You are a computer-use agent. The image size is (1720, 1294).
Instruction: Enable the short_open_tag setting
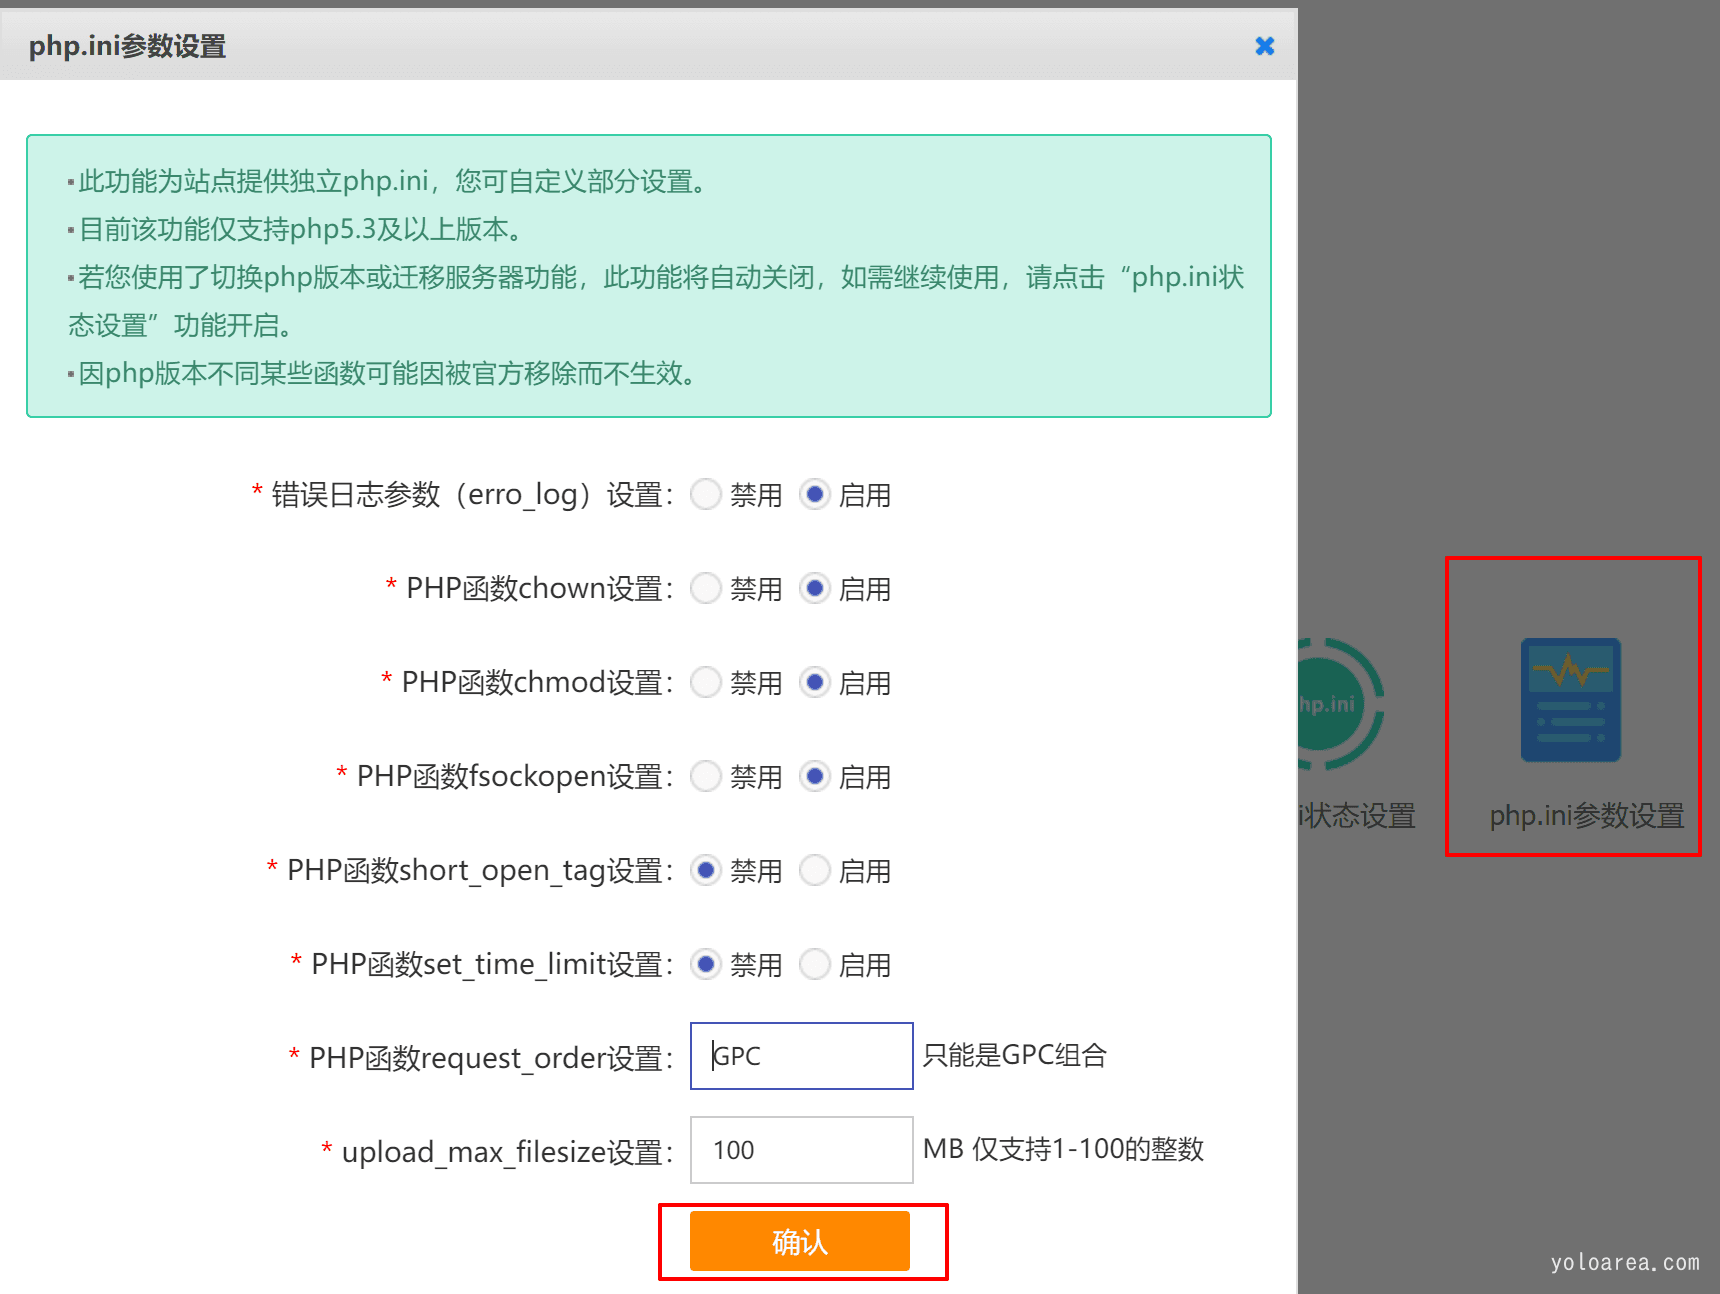click(x=815, y=870)
